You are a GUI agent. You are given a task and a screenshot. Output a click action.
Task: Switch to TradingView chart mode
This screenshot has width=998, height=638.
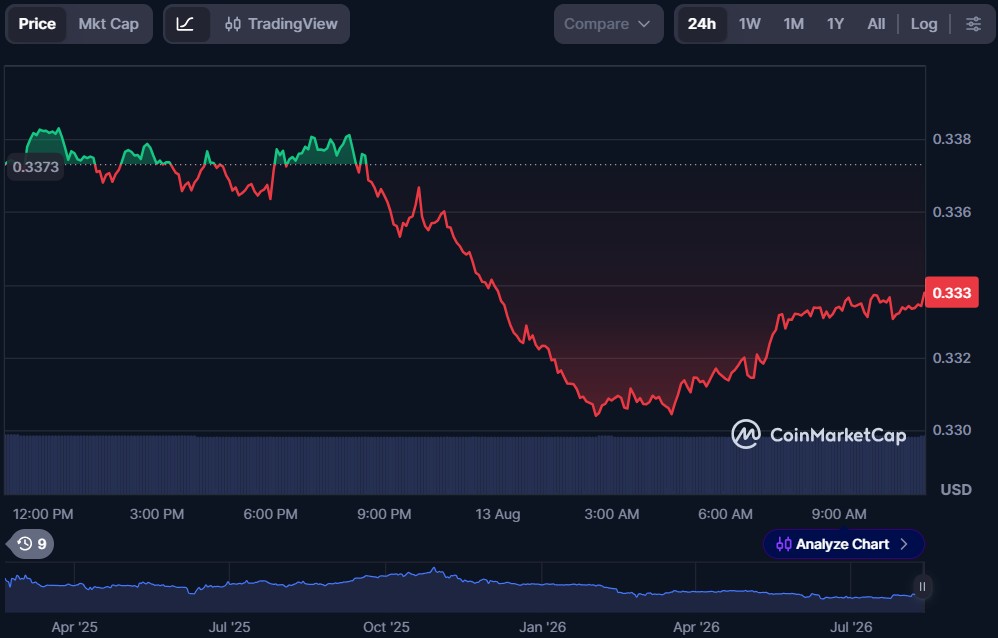click(281, 24)
